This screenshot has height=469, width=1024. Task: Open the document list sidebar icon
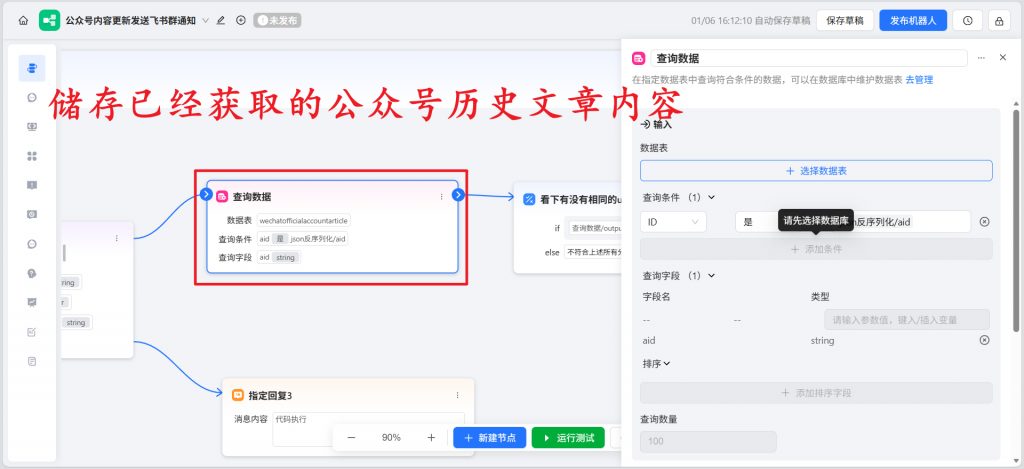click(32, 361)
